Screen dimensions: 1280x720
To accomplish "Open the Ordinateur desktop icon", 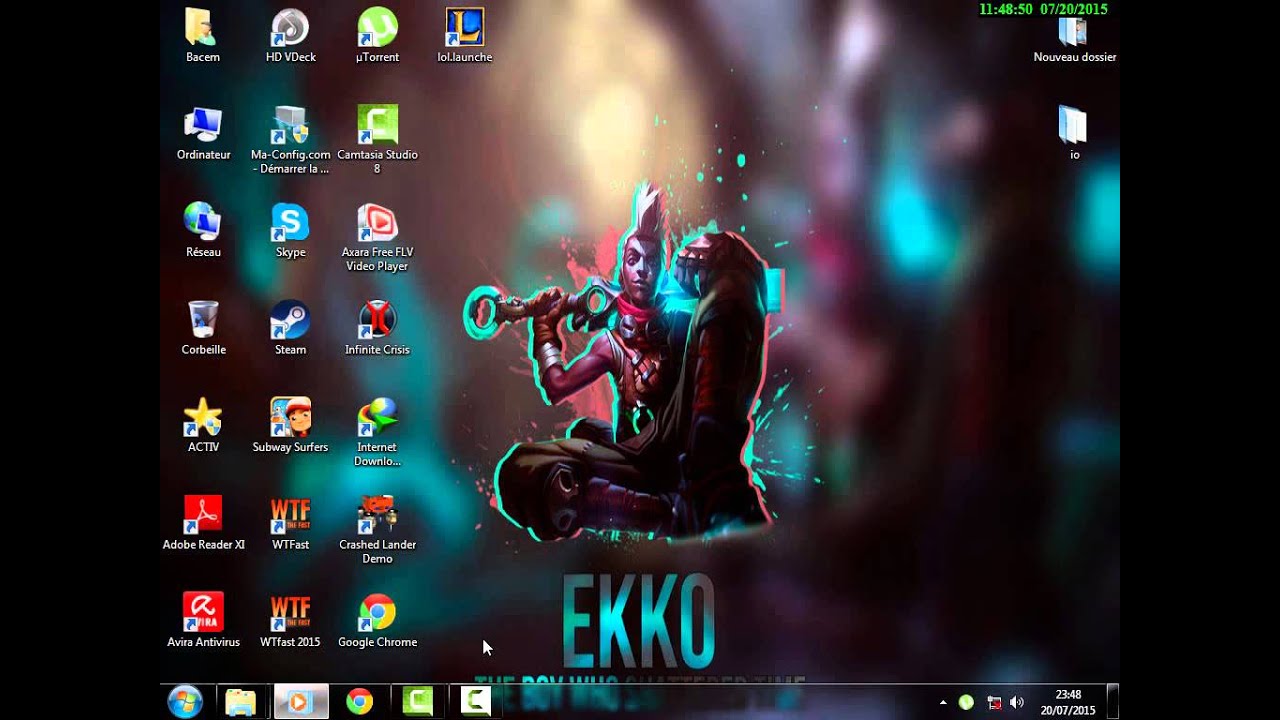I will [203, 133].
